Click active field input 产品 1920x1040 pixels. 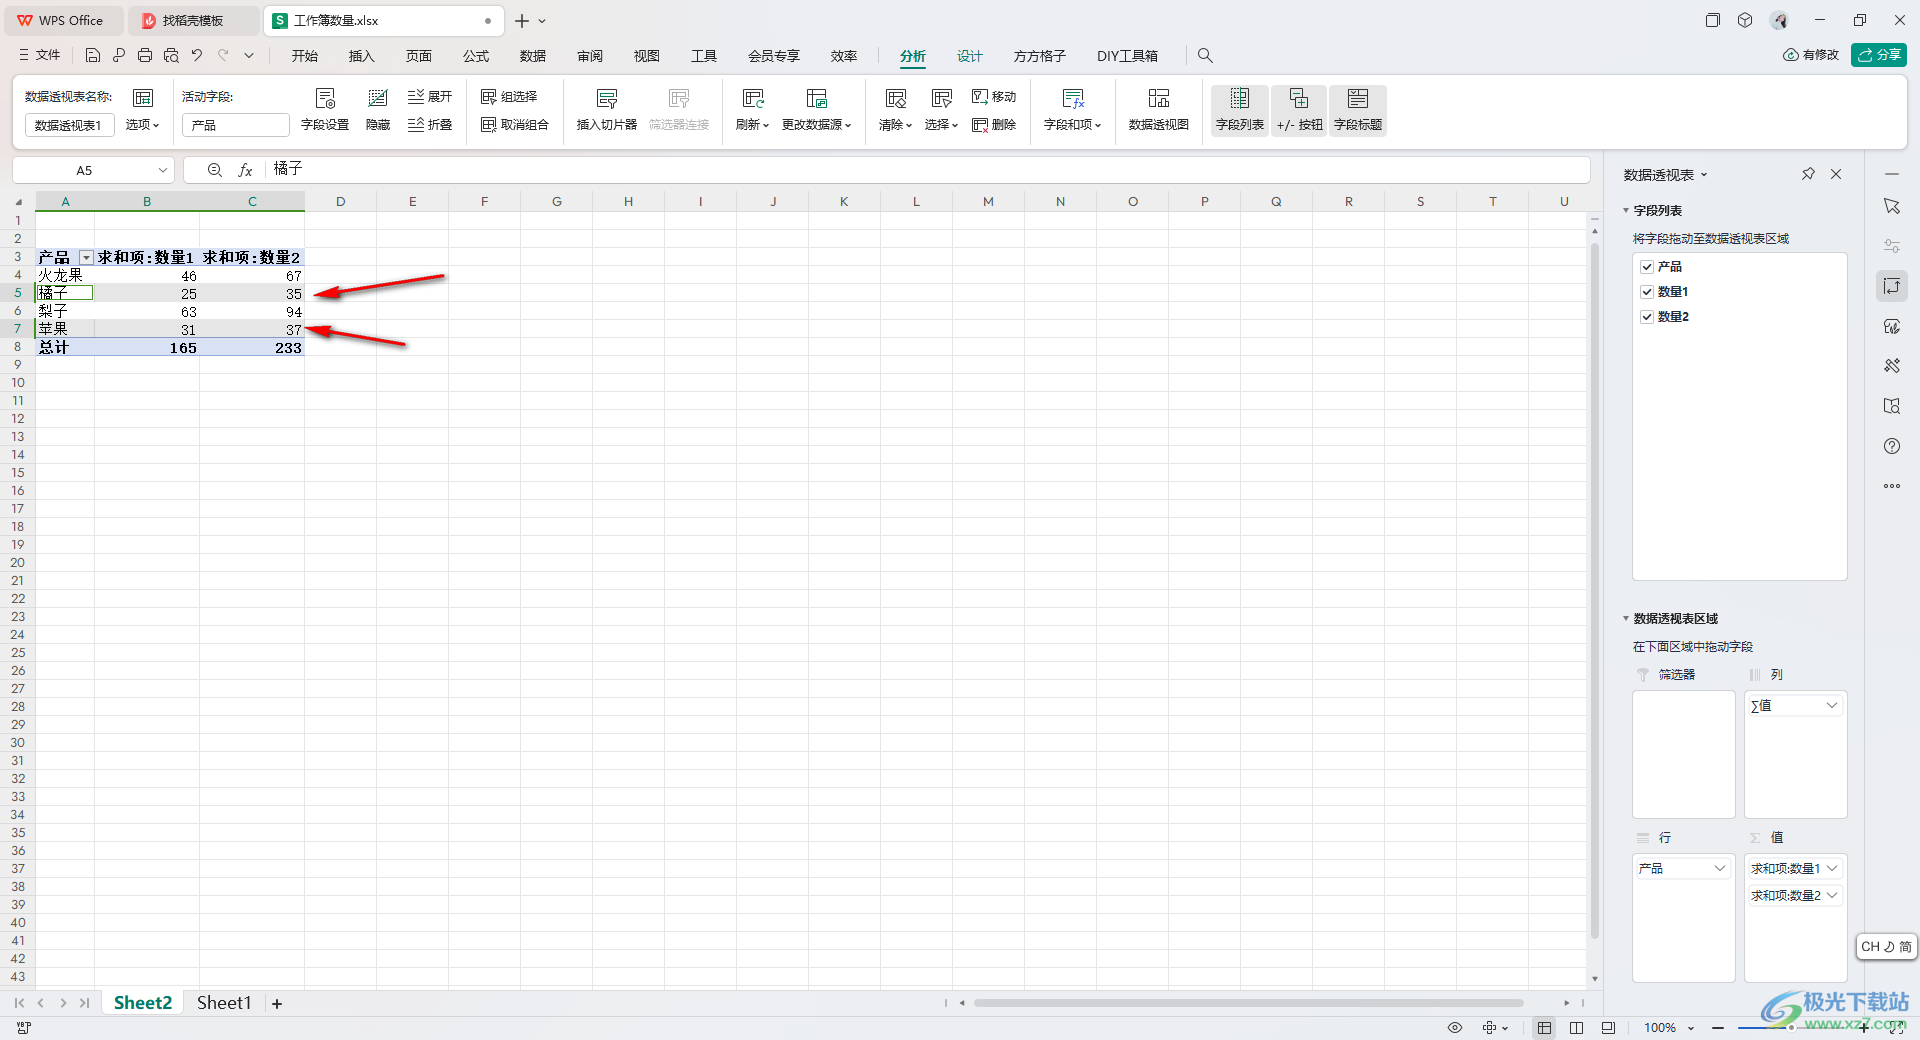point(235,125)
